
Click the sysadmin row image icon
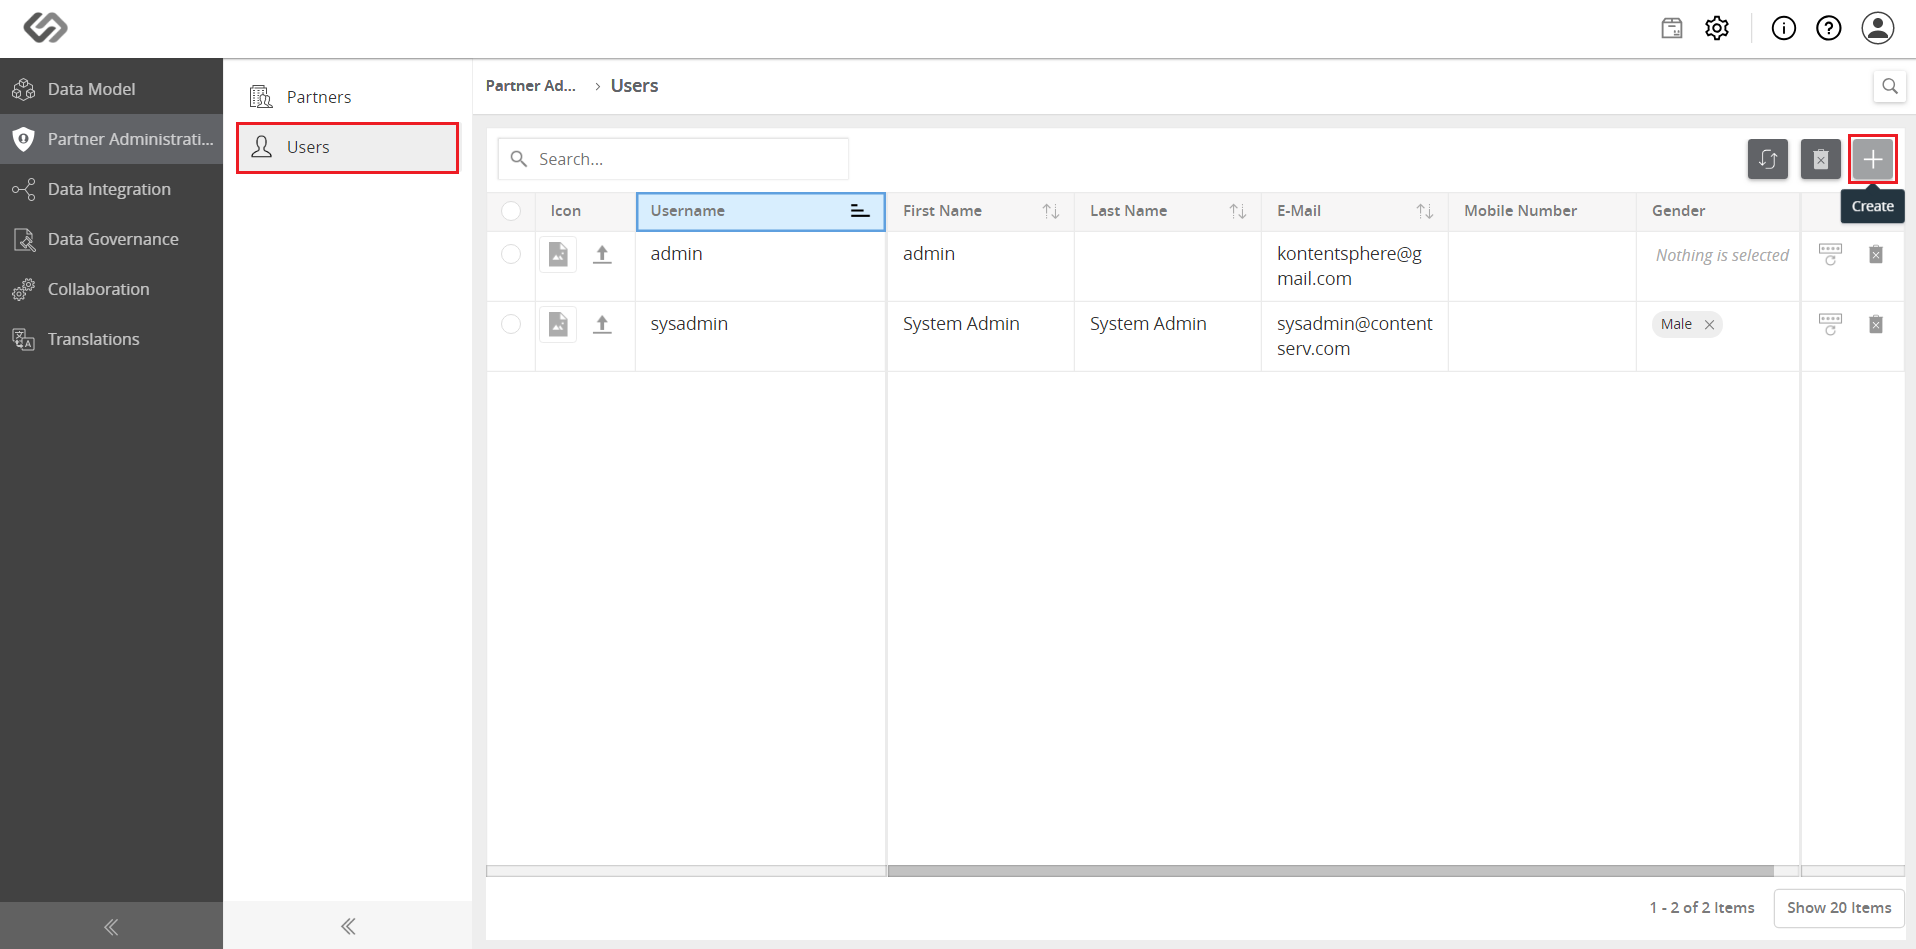[x=558, y=324]
